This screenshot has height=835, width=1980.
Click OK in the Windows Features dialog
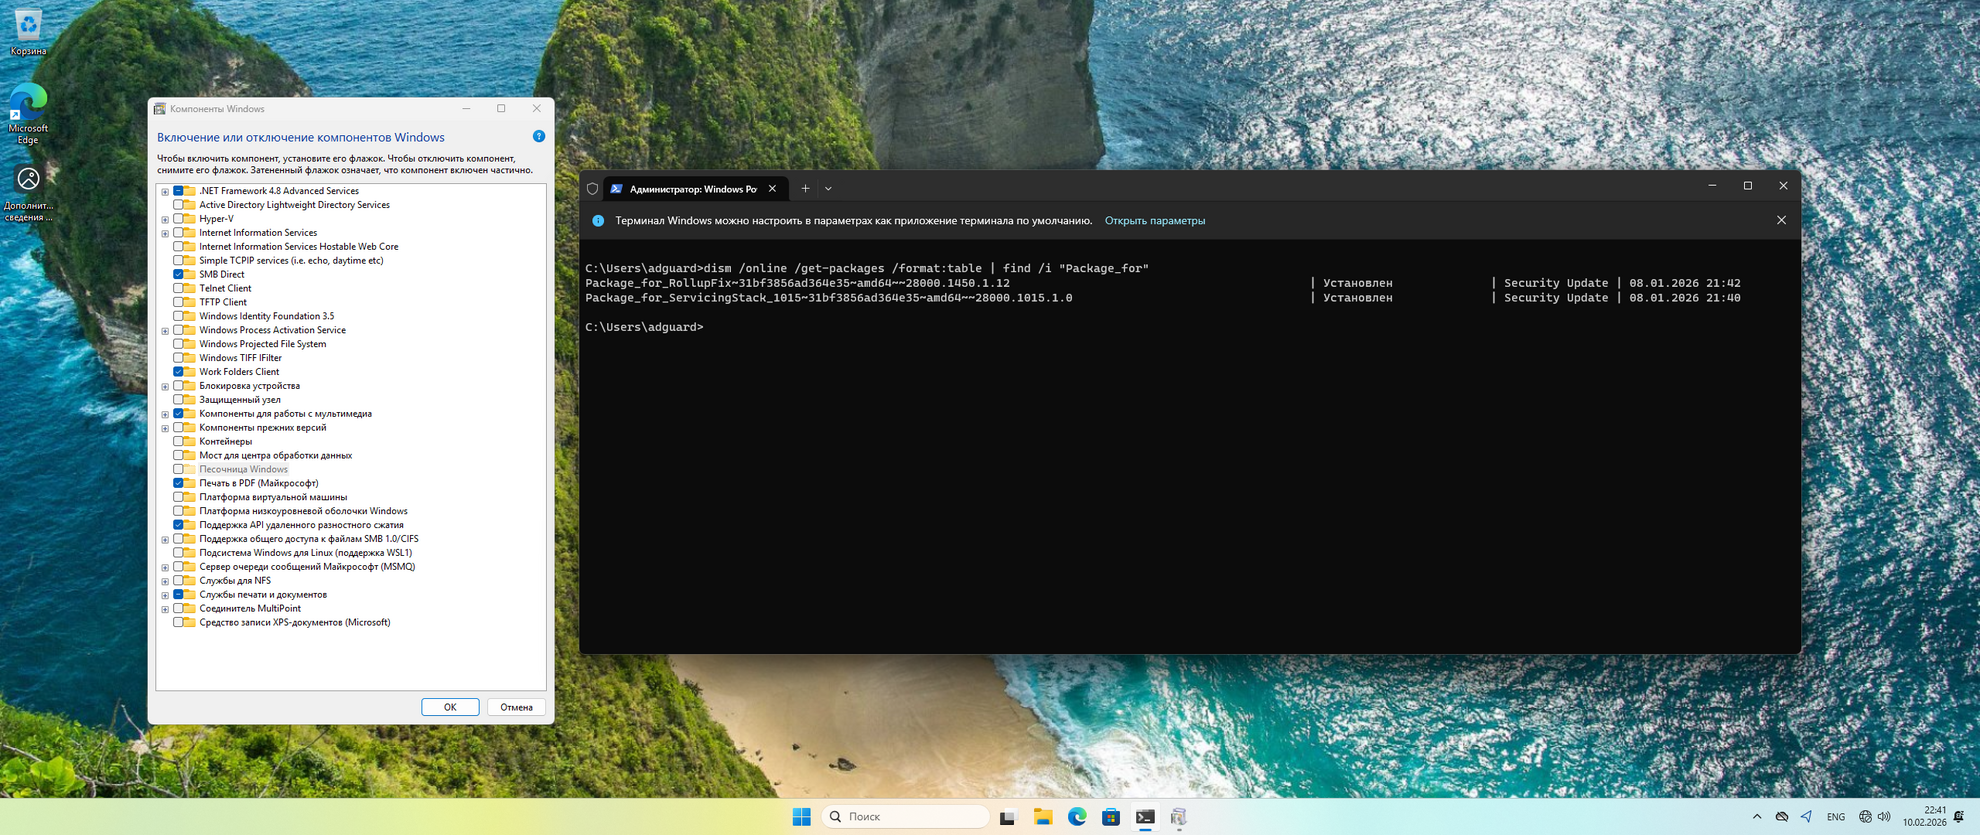[450, 707]
